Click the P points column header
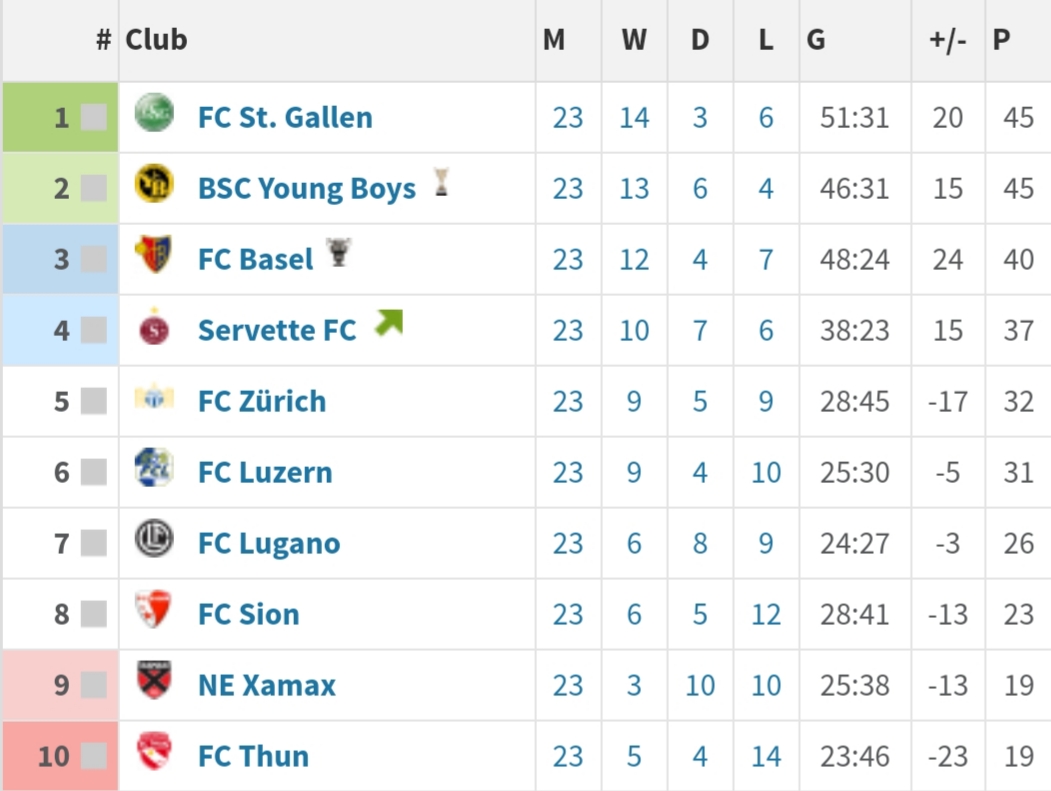Screen dimensions: 1051x791 [1001, 40]
